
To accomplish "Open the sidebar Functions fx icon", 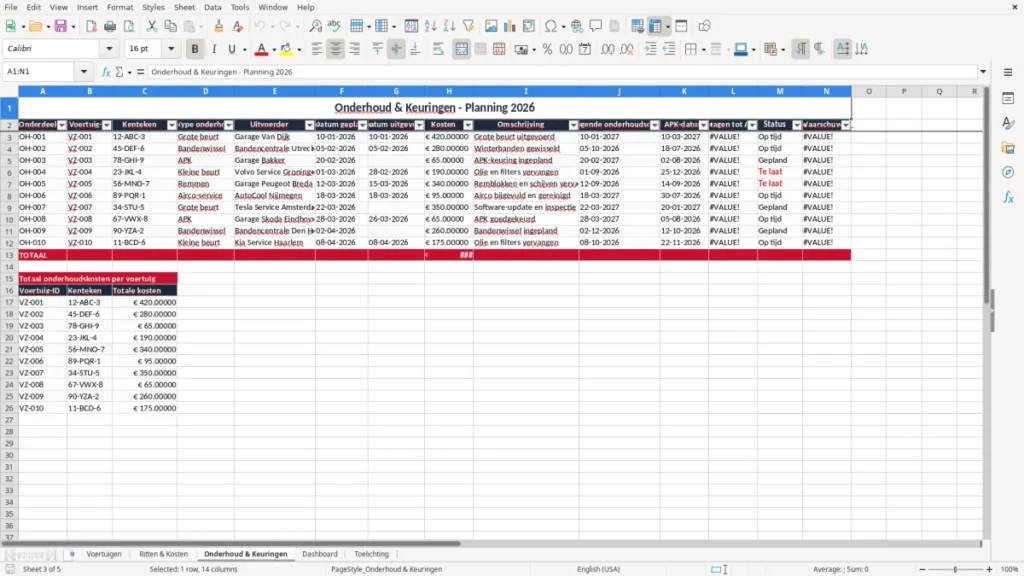I will [1008, 197].
